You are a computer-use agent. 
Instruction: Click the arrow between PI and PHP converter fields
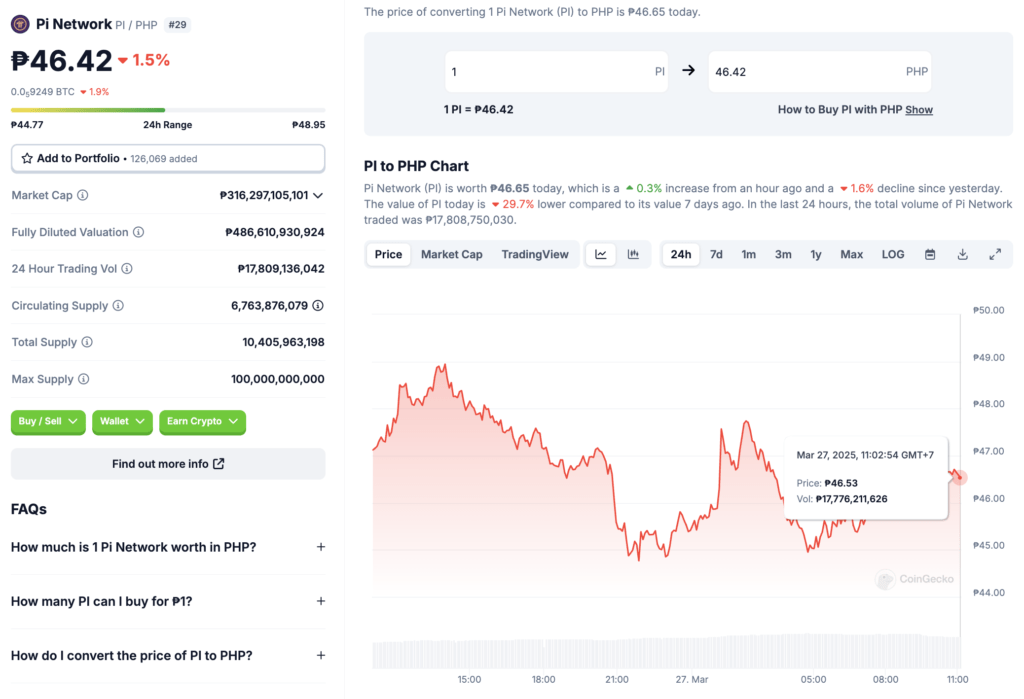688,71
